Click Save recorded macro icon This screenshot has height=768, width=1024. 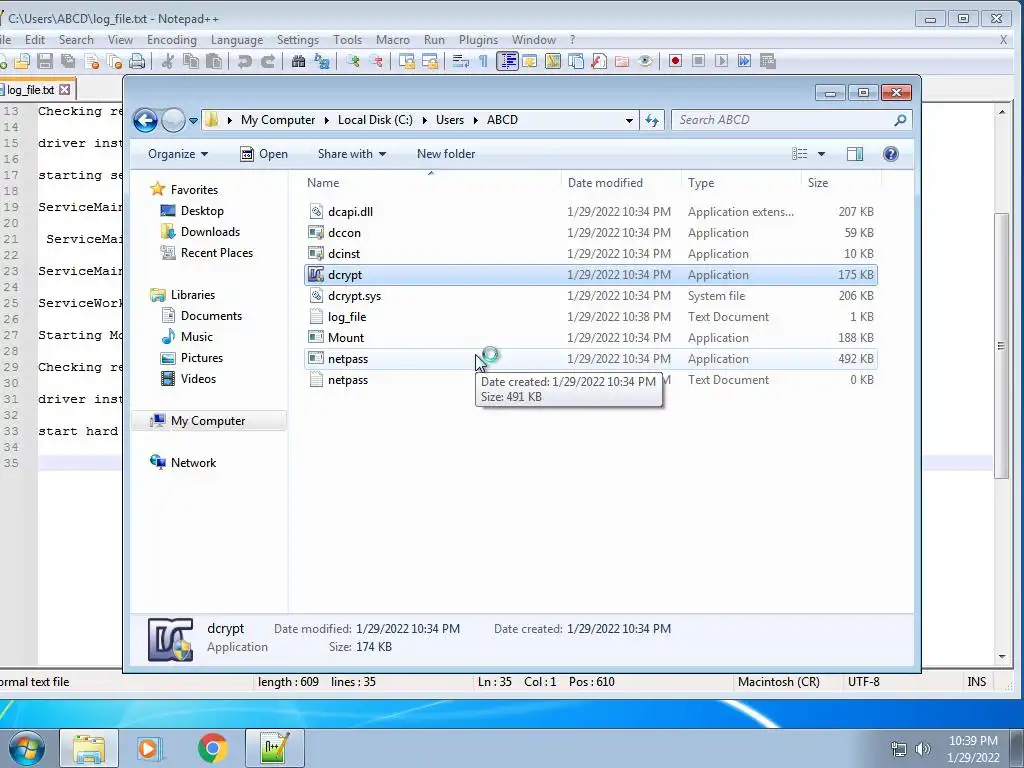click(x=768, y=61)
